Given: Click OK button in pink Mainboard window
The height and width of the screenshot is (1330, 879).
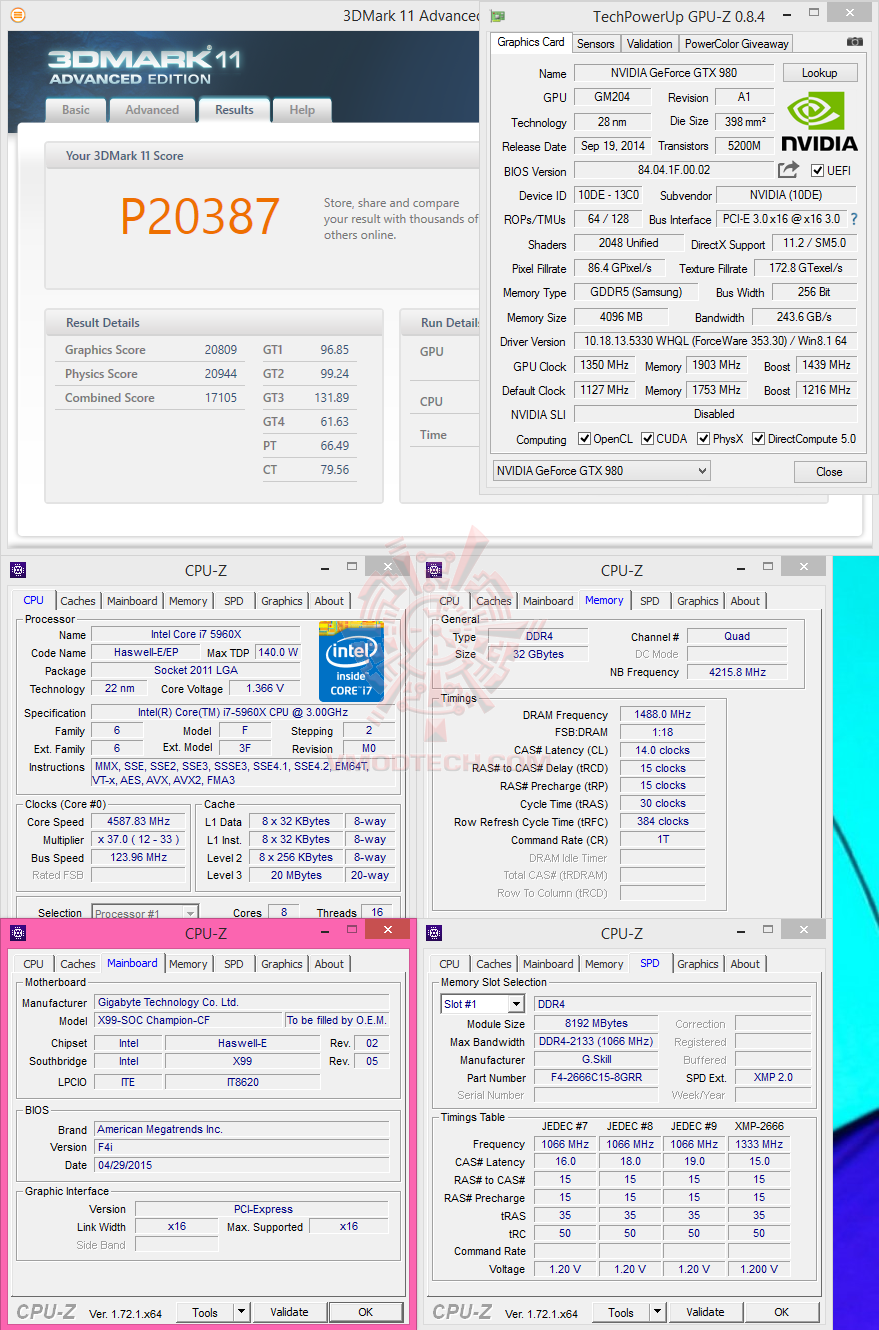Looking at the screenshot, I should click(x=366, y=1312).
